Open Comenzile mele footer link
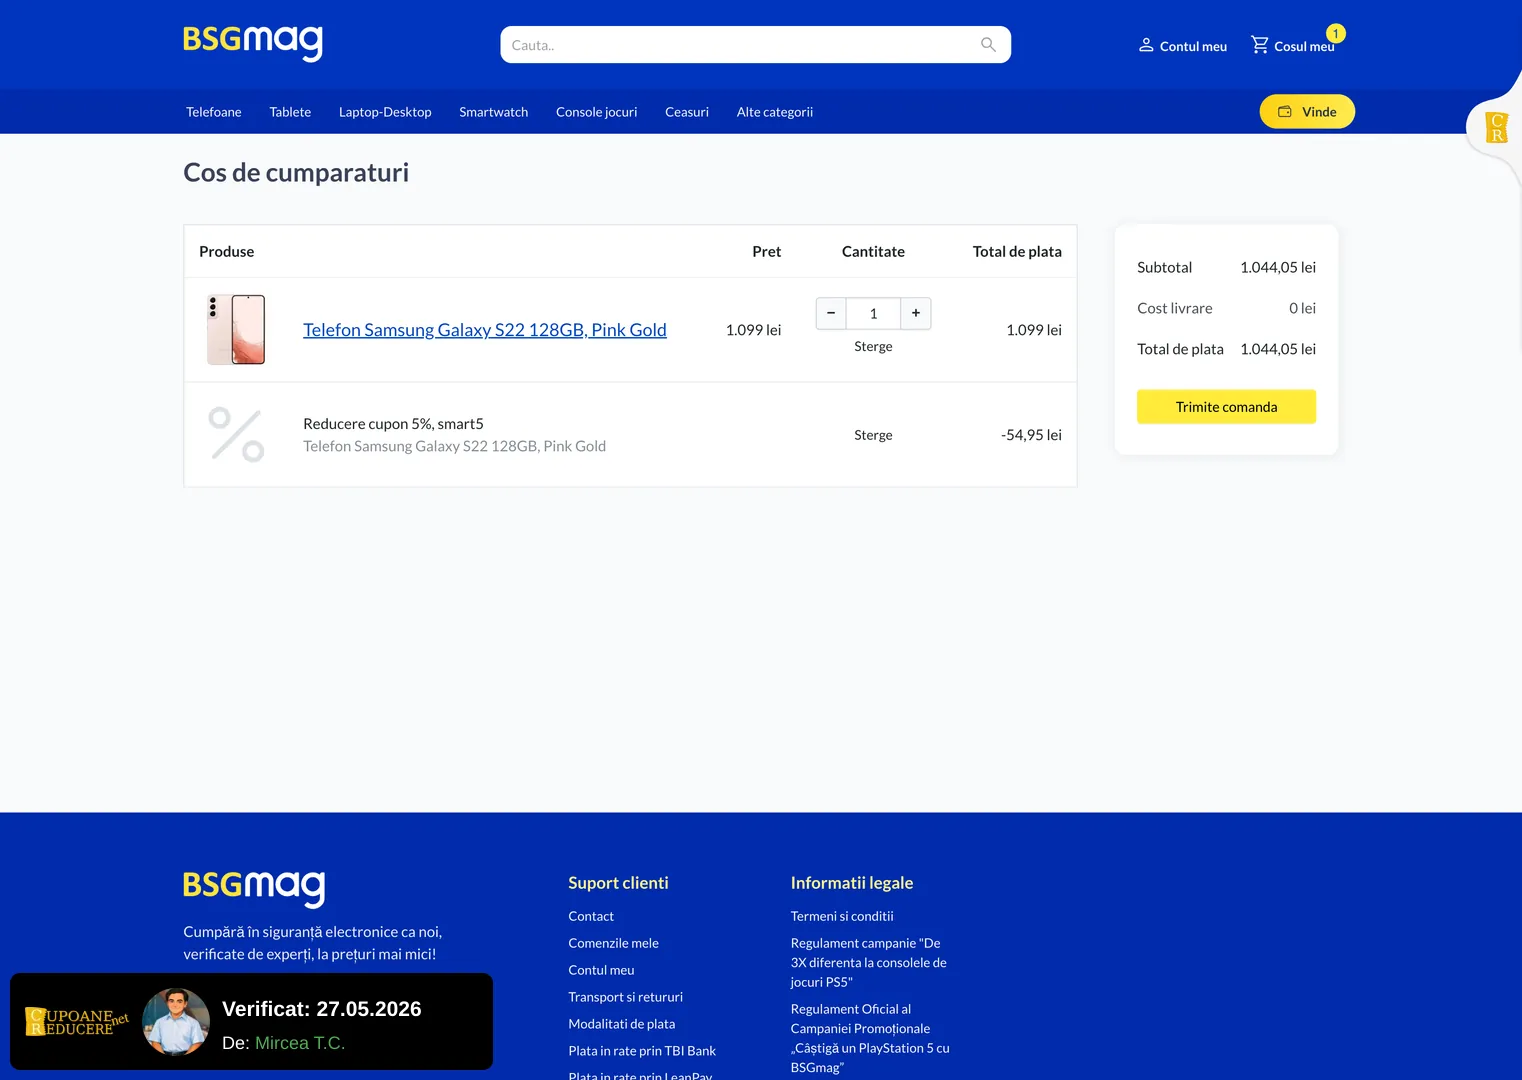Screen dimensions: 1522x1080 pos(613,943)
